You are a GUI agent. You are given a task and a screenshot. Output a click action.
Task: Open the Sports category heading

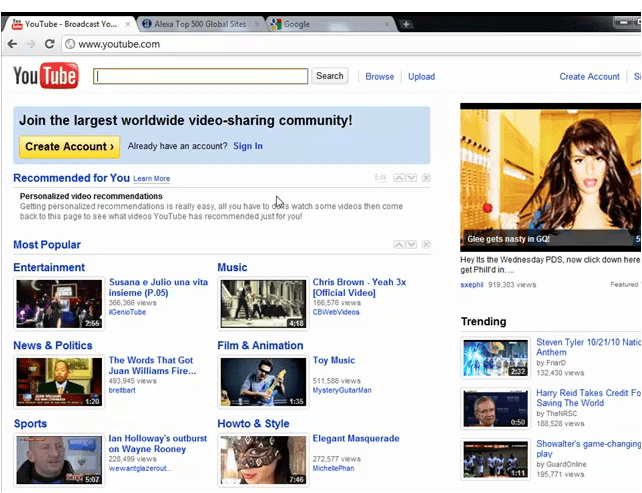[x=30, y=423]
